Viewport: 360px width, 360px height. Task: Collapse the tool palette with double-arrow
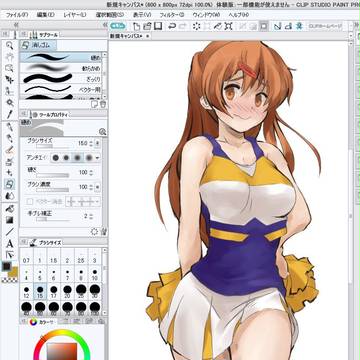pos(15,25)
